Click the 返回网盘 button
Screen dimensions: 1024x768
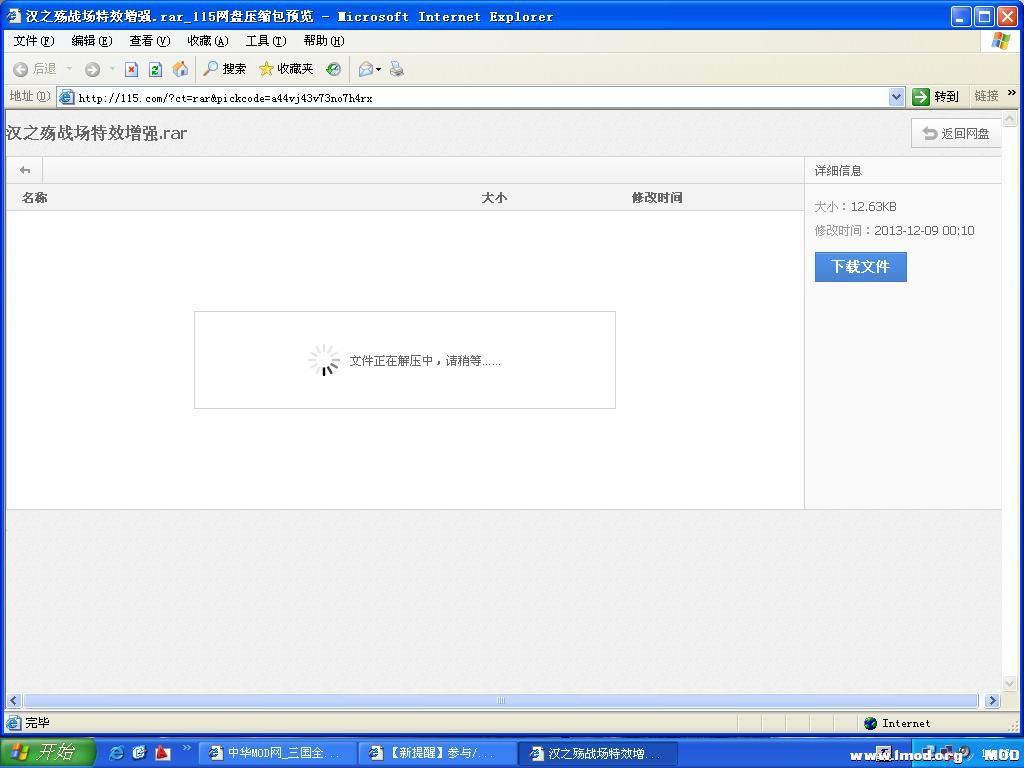point(956,132)
